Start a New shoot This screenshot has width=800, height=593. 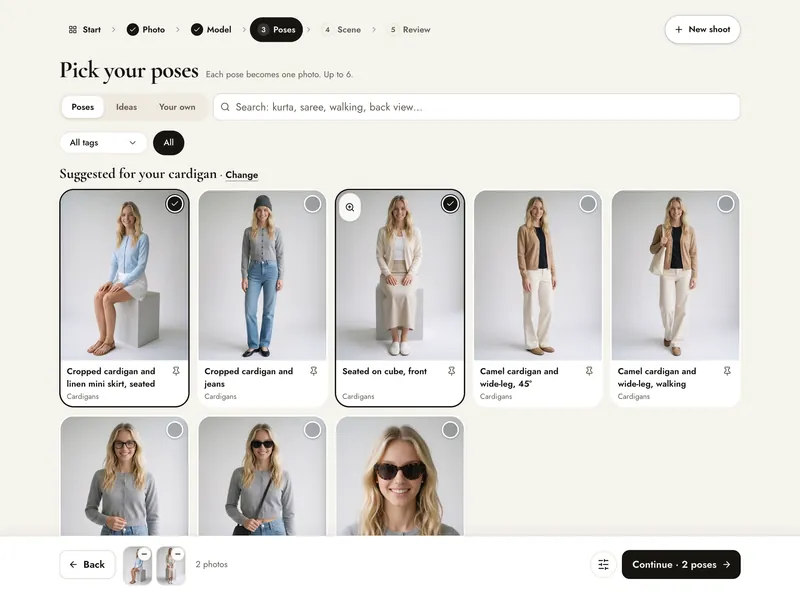(x=703, y=30)
